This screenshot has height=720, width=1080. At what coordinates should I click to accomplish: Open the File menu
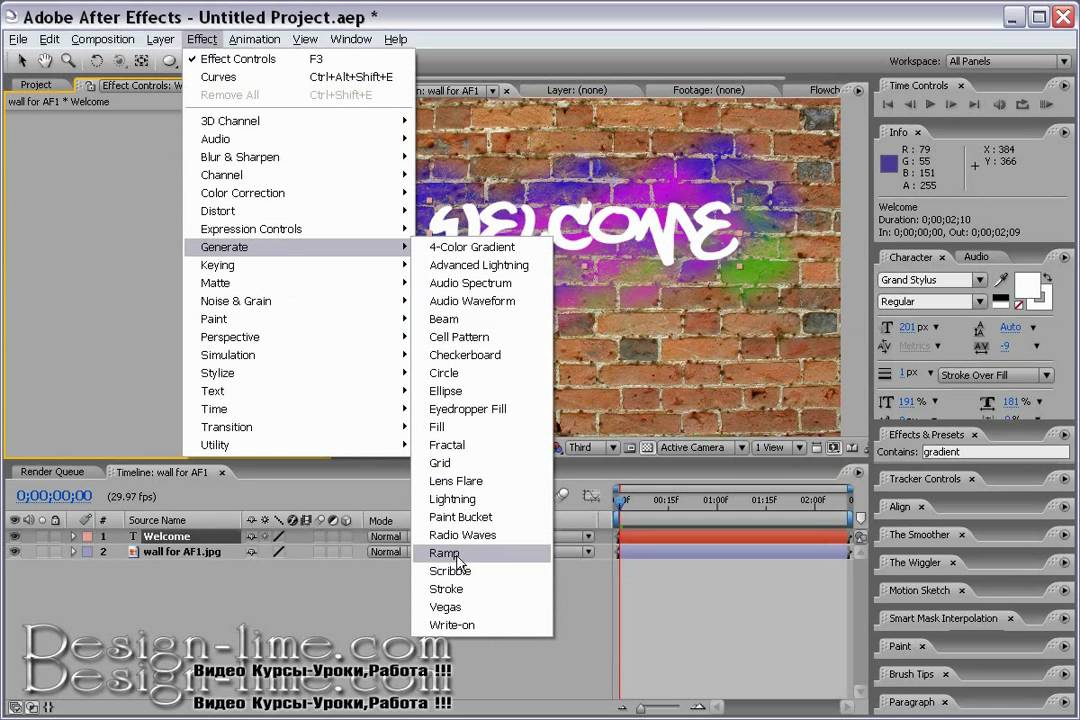tap(18, 39)
